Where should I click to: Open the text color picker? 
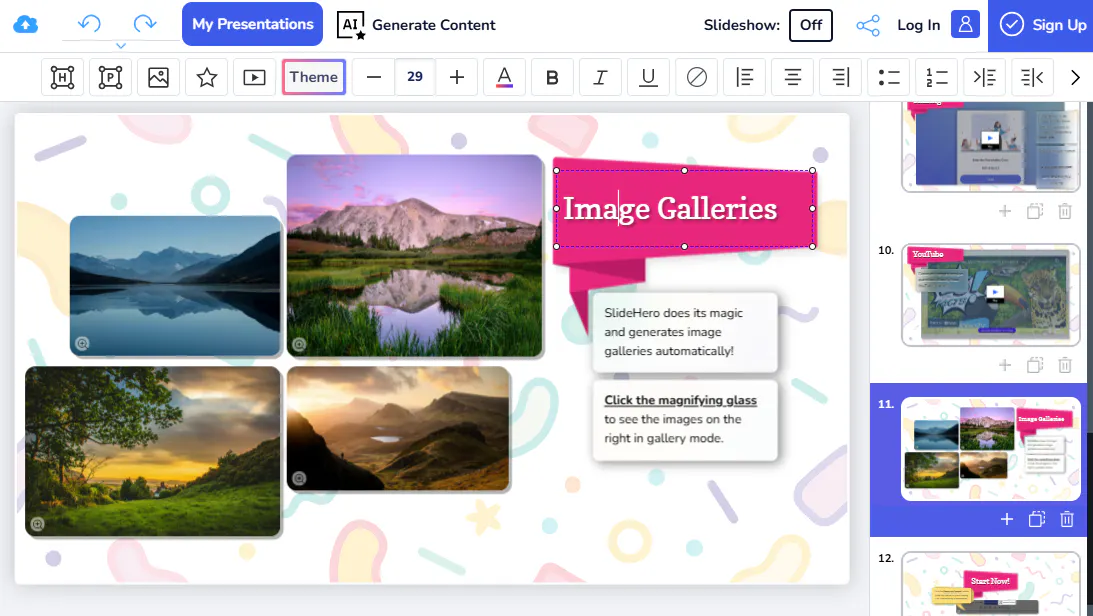click(504, 77)
